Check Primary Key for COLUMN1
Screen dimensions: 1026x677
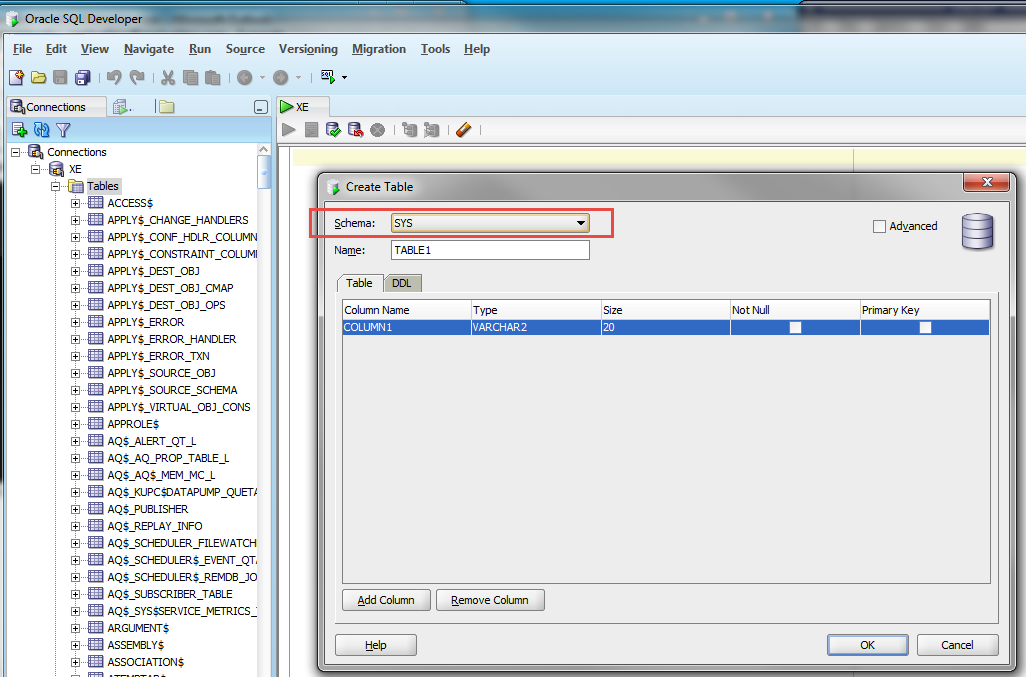pos(925,327)
